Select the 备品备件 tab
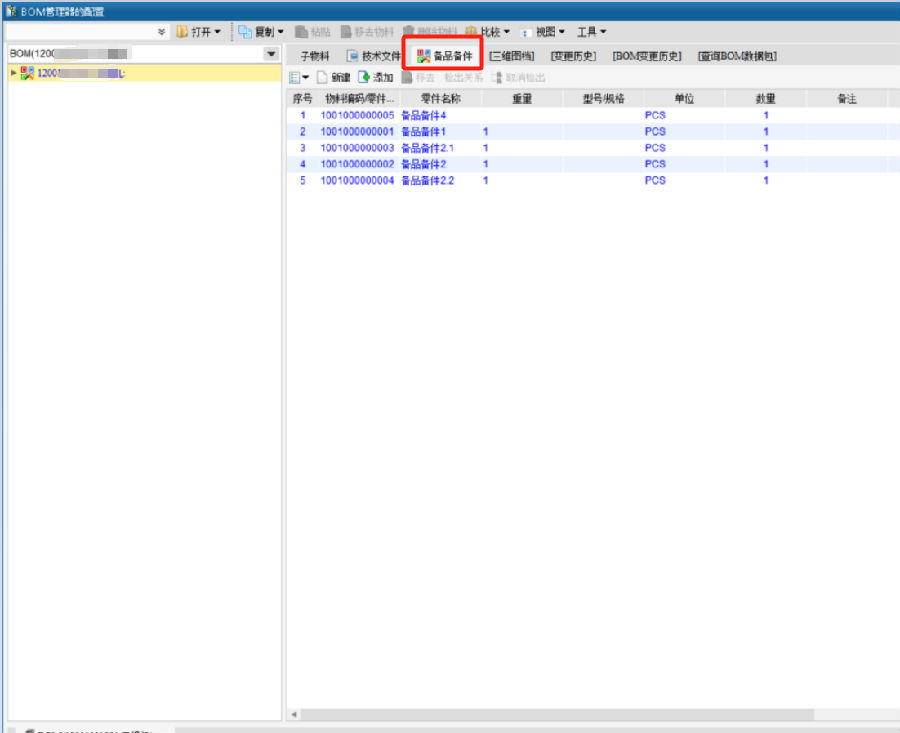The width and height of the screenshot is (900, 733). pyautogui.click(x=444, y=56)
